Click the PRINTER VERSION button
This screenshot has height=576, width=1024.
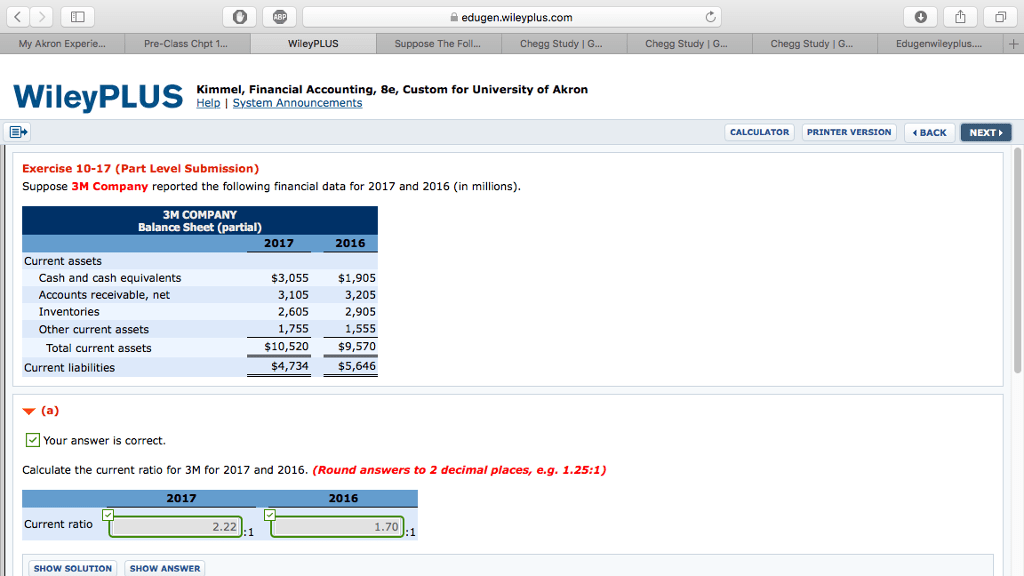pyautogui.click(x=849, y=132)
